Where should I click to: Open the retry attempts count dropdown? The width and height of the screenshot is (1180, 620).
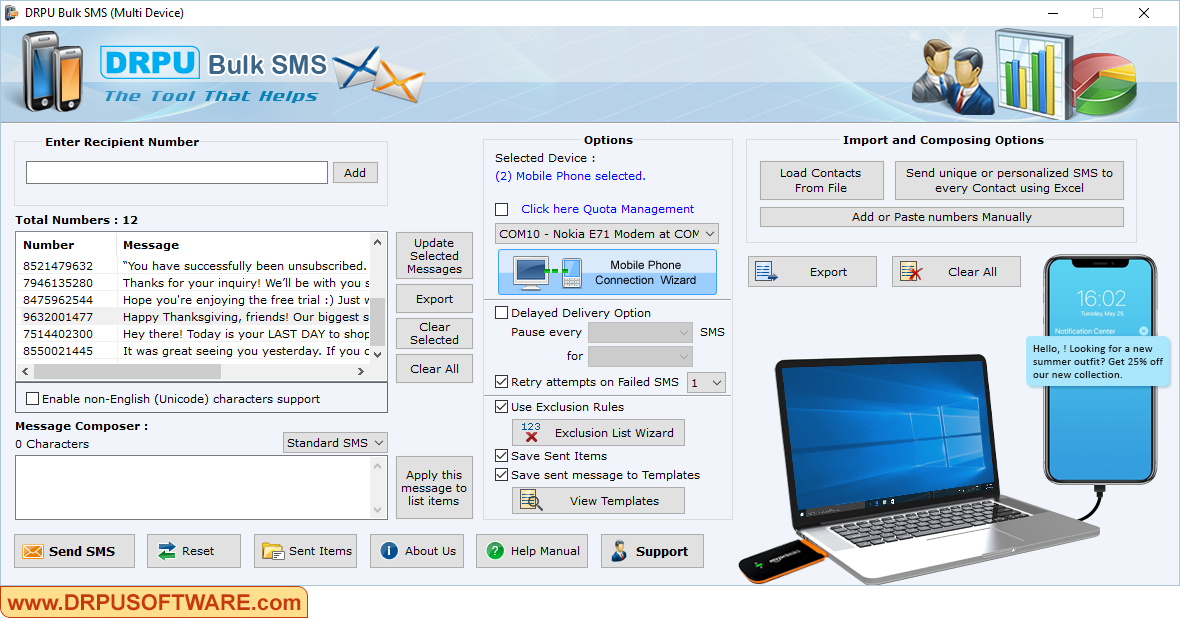(x=706, y=383)
